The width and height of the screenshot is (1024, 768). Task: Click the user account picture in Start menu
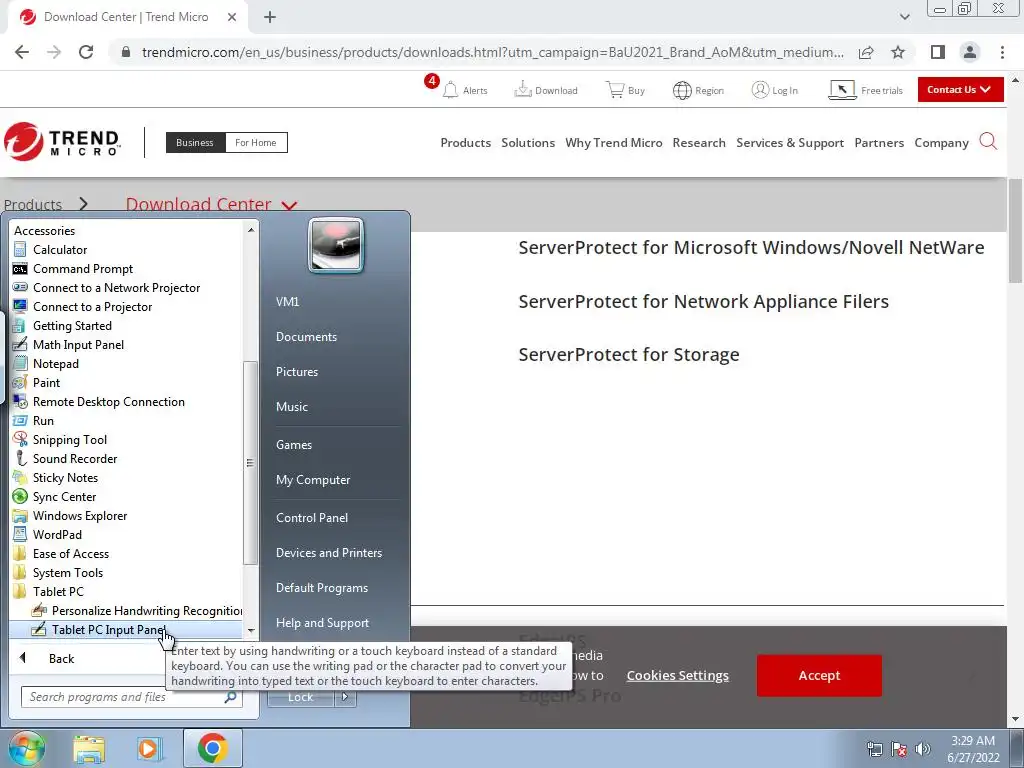336,245
